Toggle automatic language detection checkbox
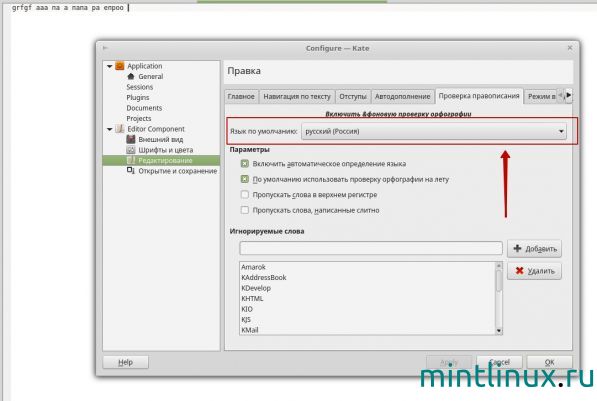 click(x=244, y=164)
